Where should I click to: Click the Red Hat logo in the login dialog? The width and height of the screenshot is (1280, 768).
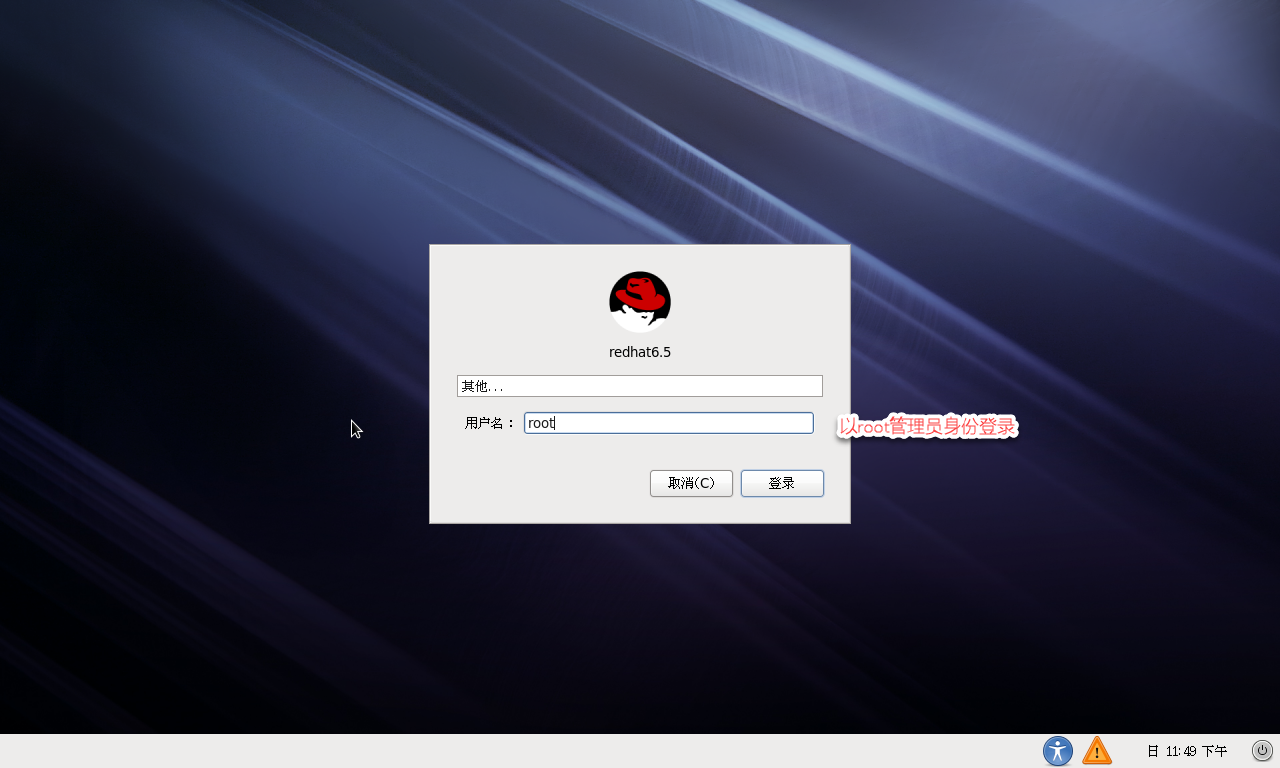click(x=640, y=301)
